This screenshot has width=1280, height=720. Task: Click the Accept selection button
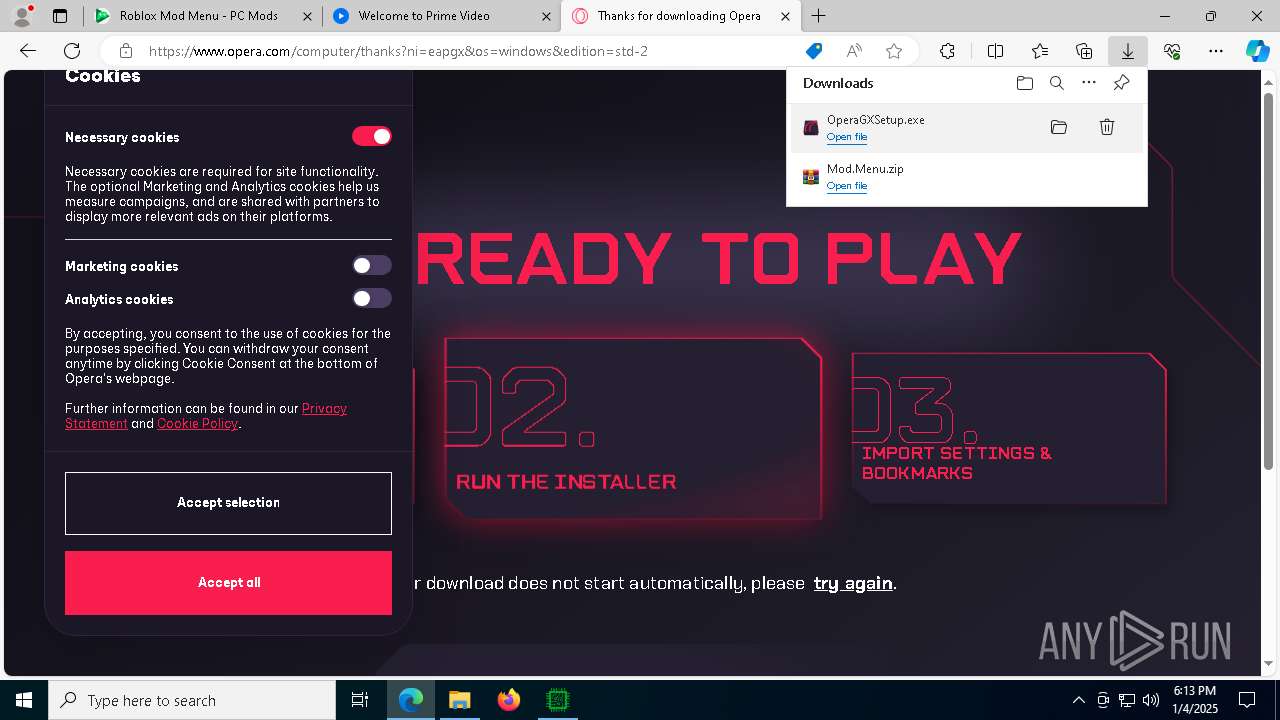228,503
